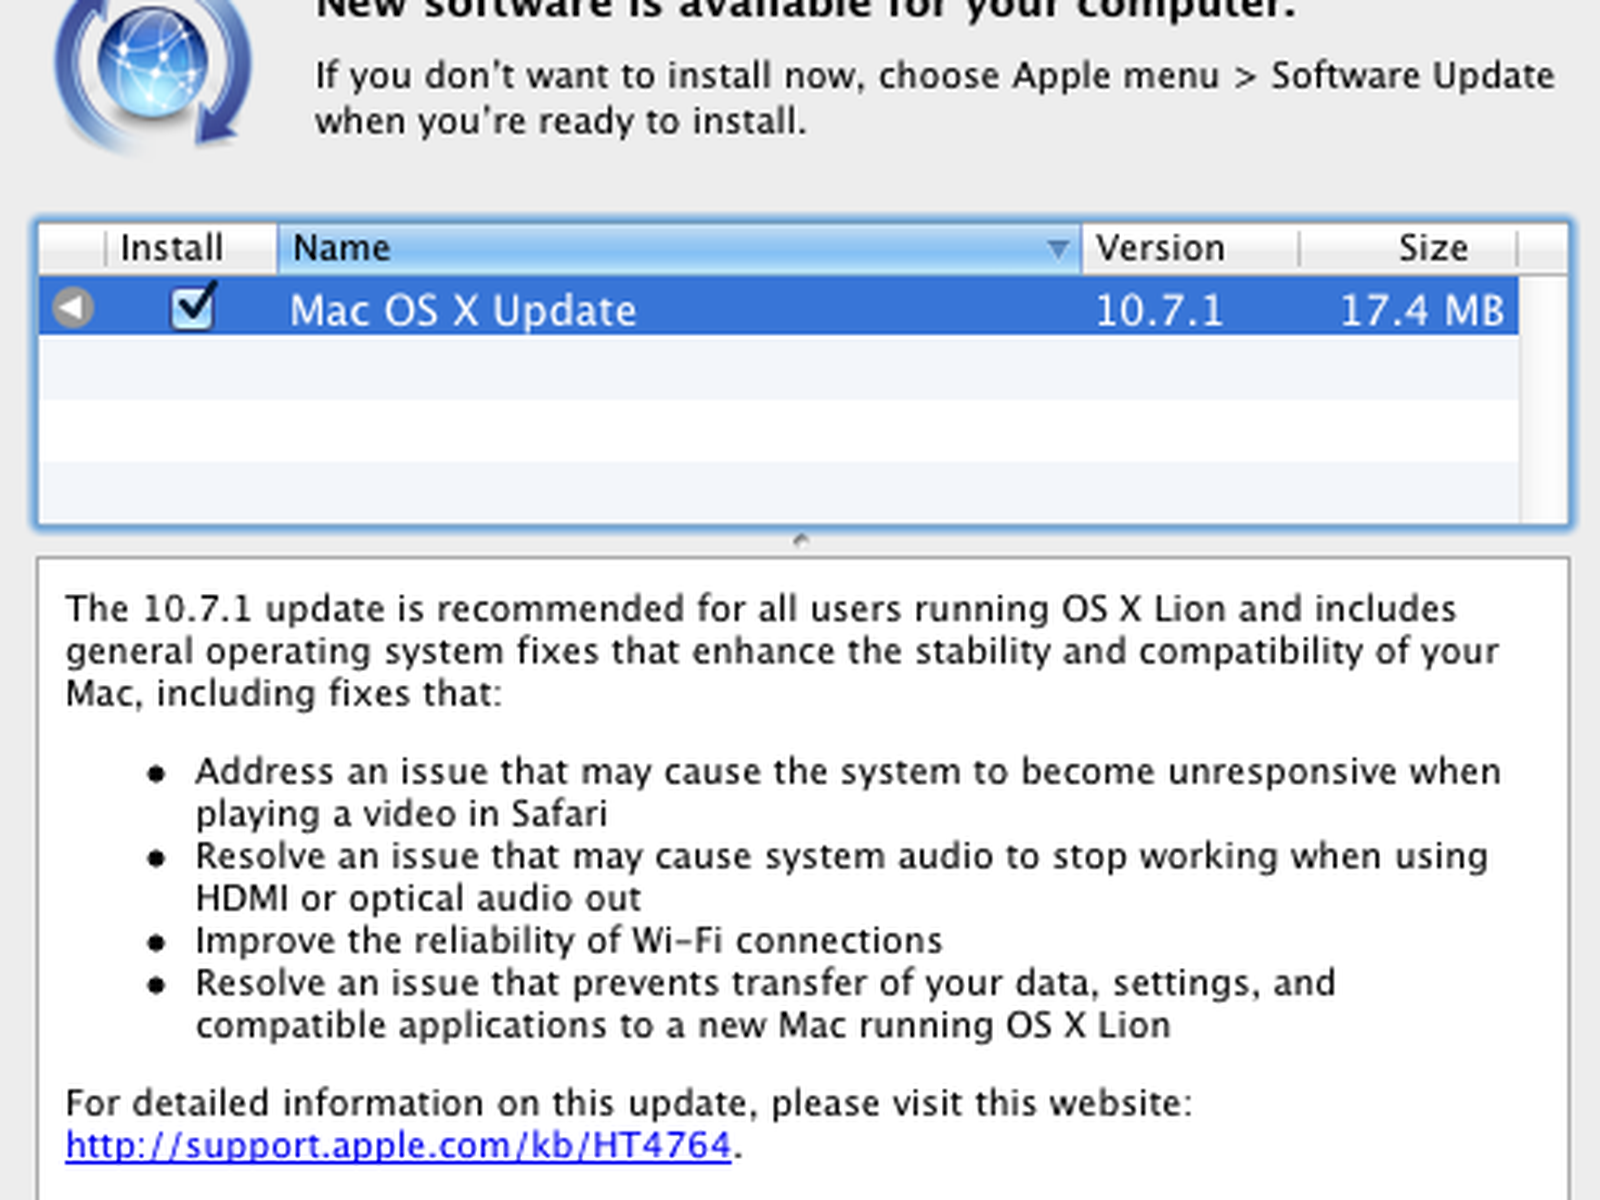Click the 'HDMI or optical audio out' text
Viewport: 1600px width, 1200px height.
[x=418, y=898]
